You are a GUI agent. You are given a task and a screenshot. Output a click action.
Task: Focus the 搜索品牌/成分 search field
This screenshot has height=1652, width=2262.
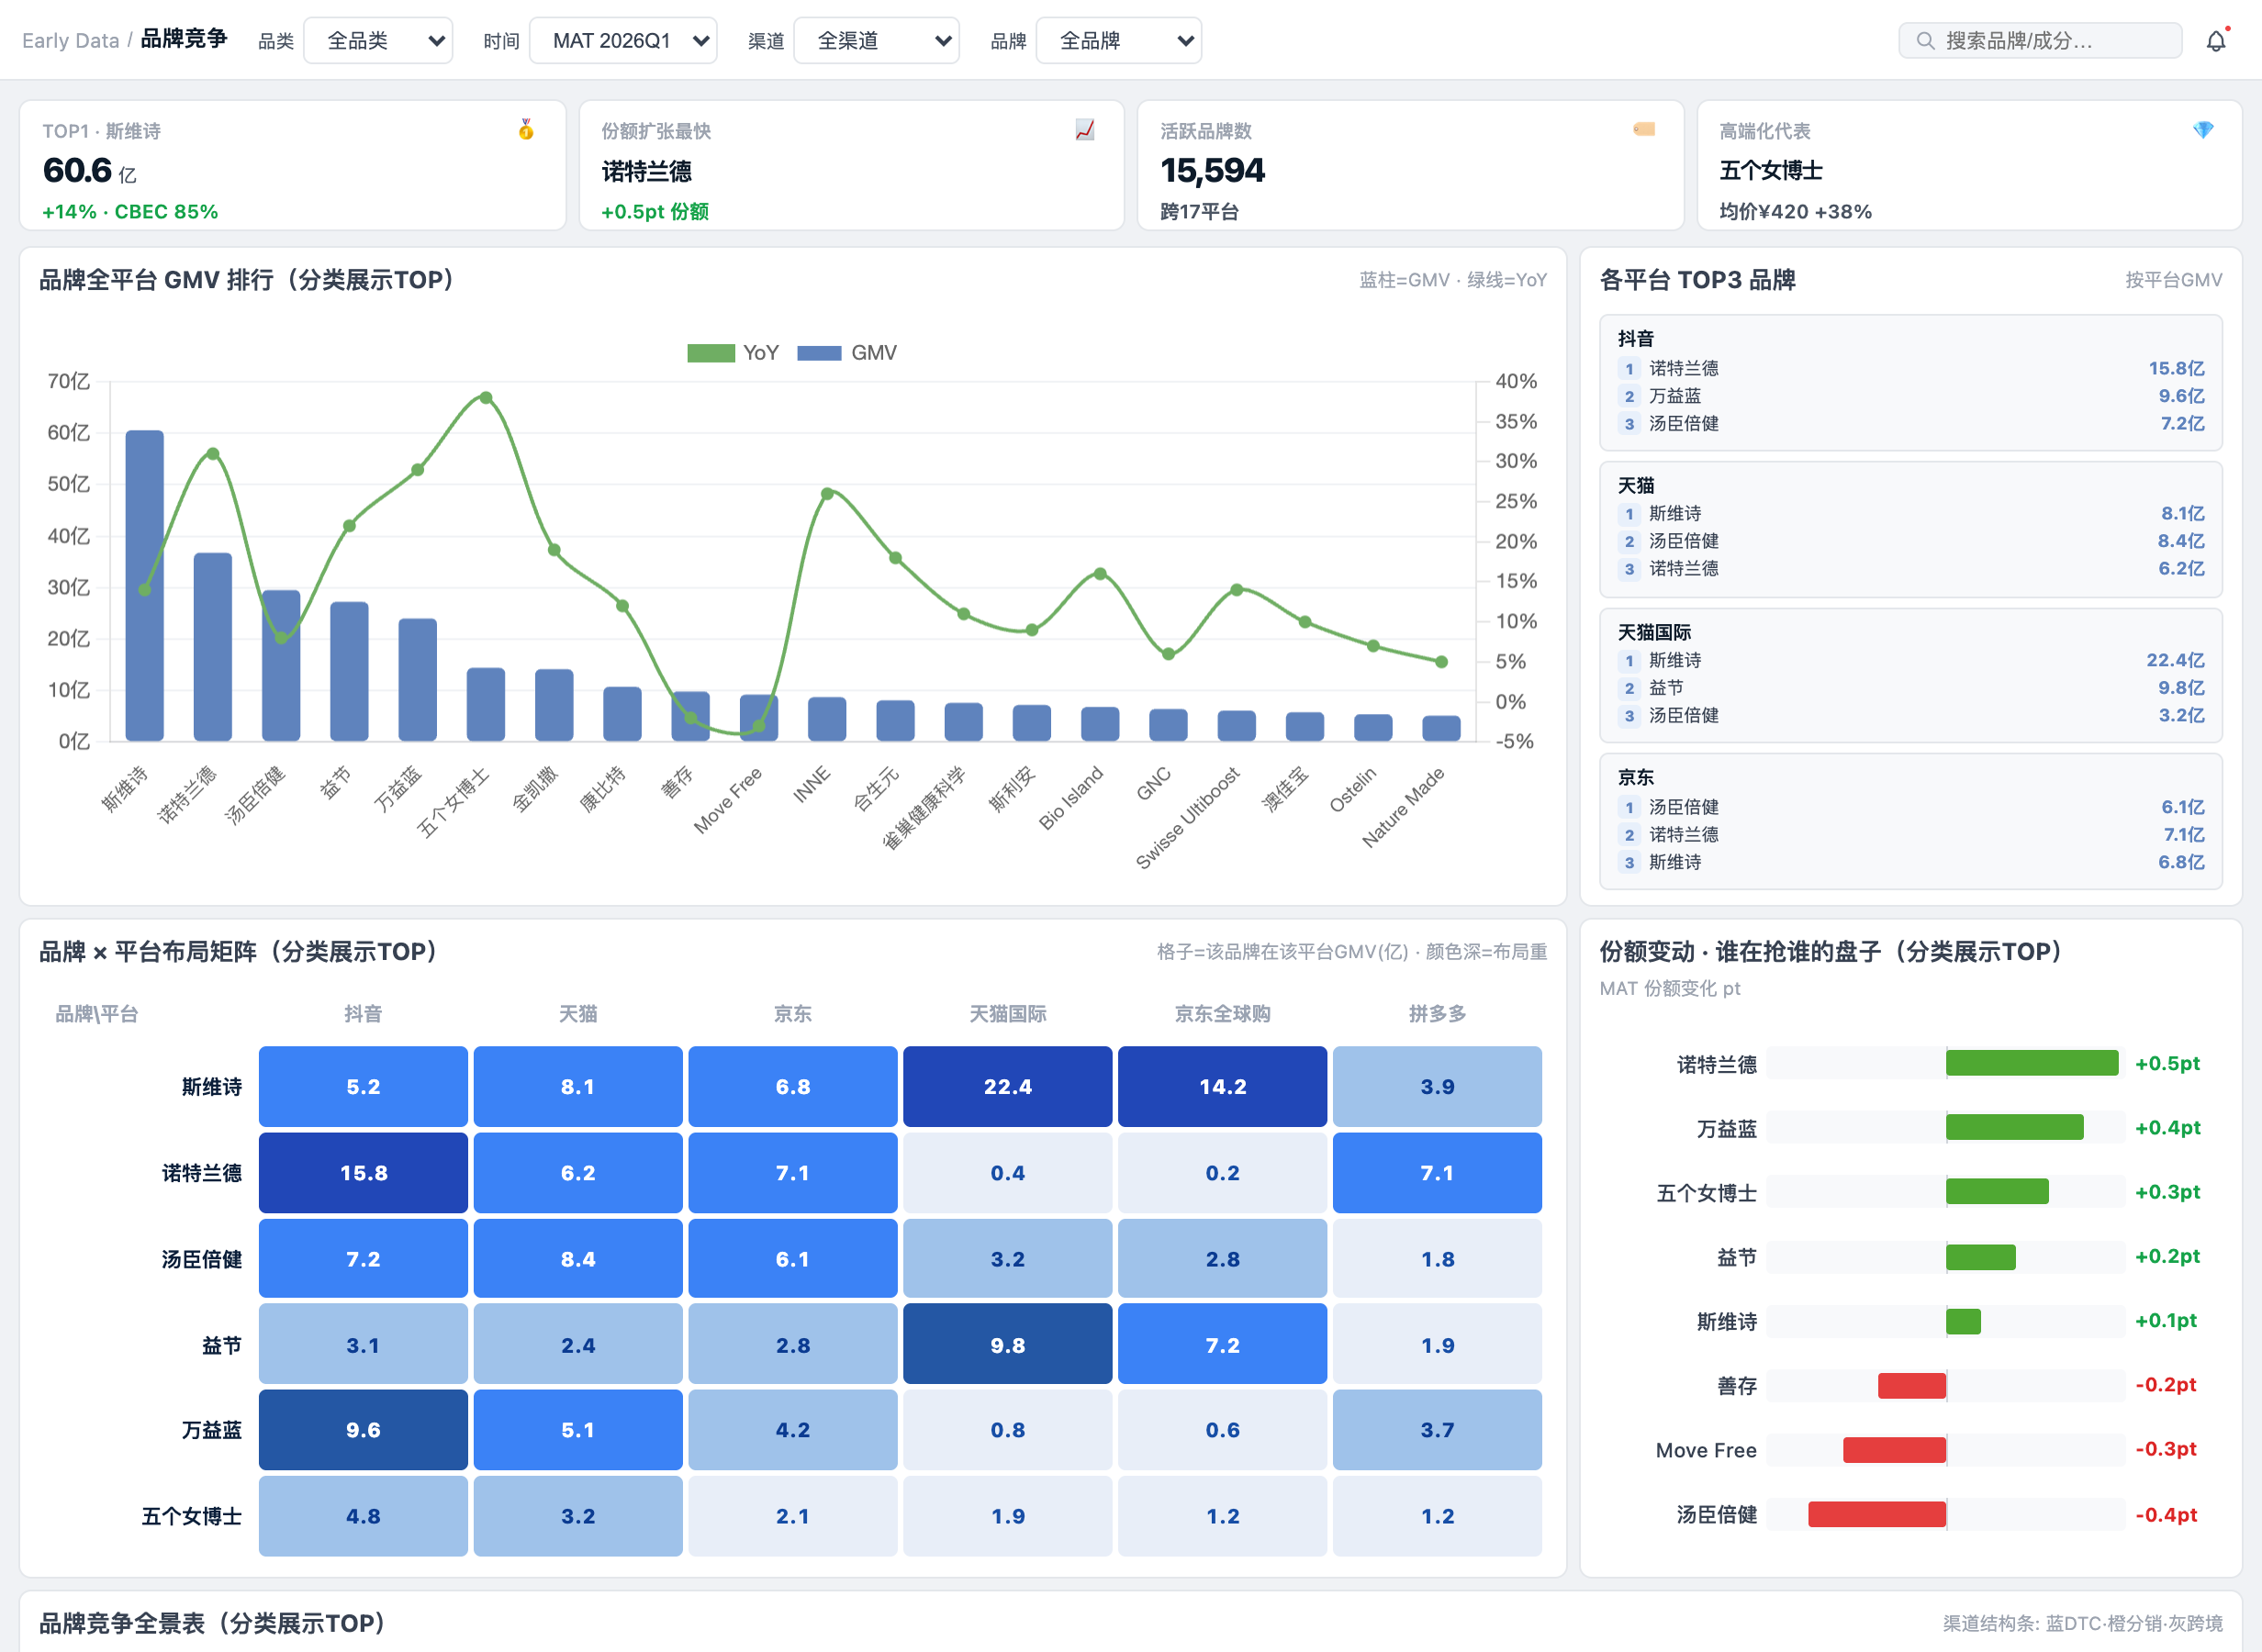coord(2040,41)
